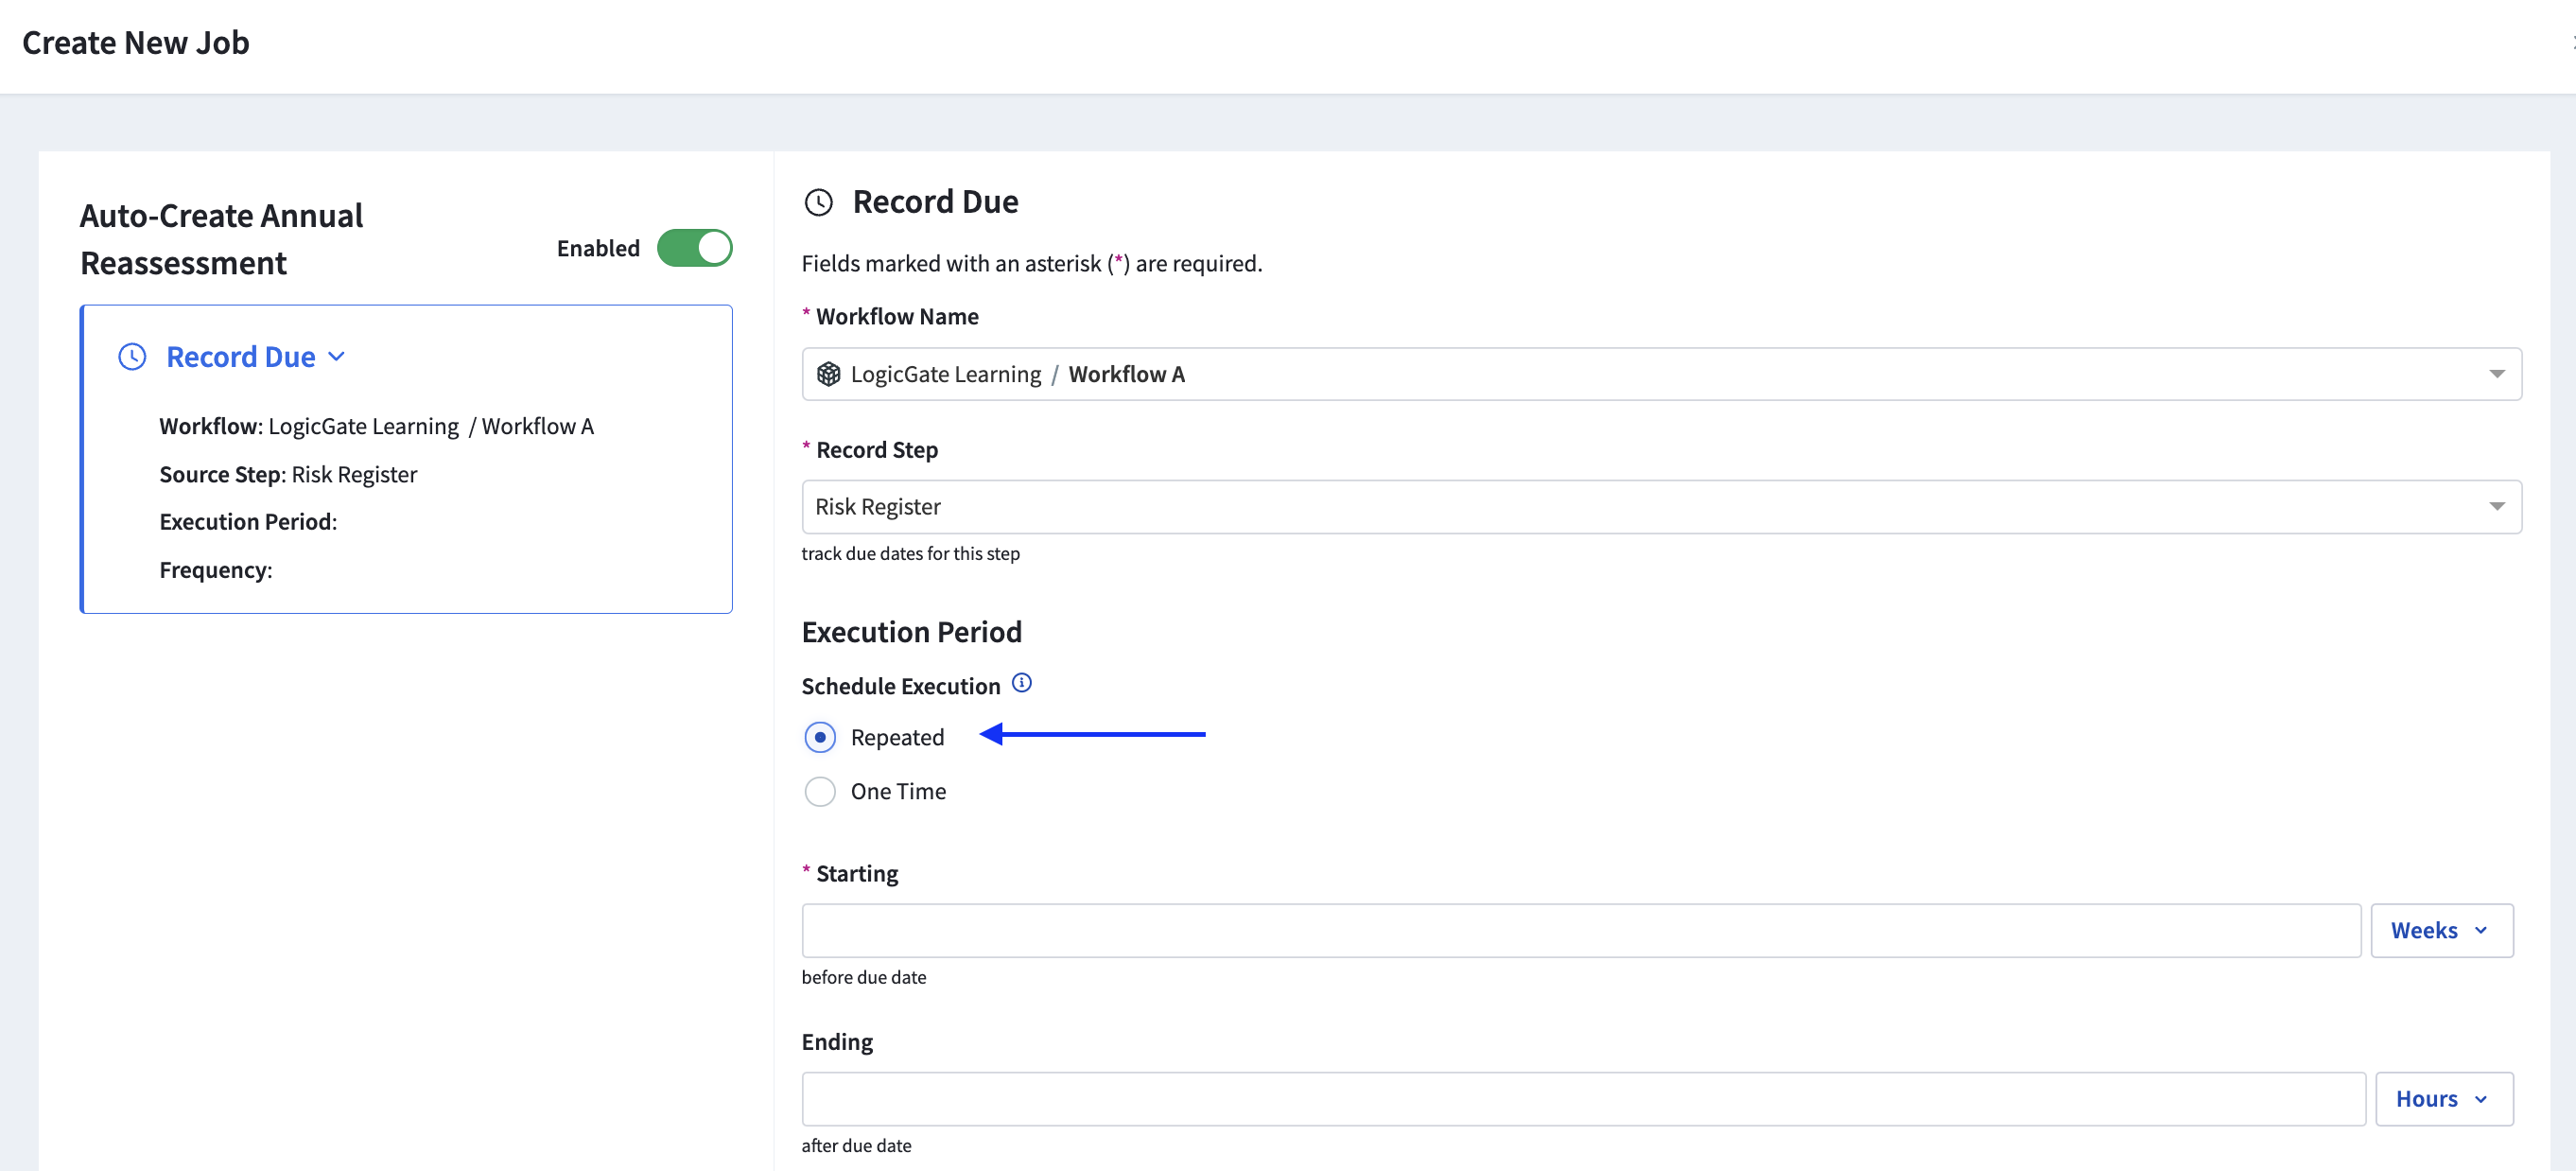The width and height of the screenshot is (2576, 1171).
Task: Click the clock icon in left Record Due card
Action: (132, 357)
